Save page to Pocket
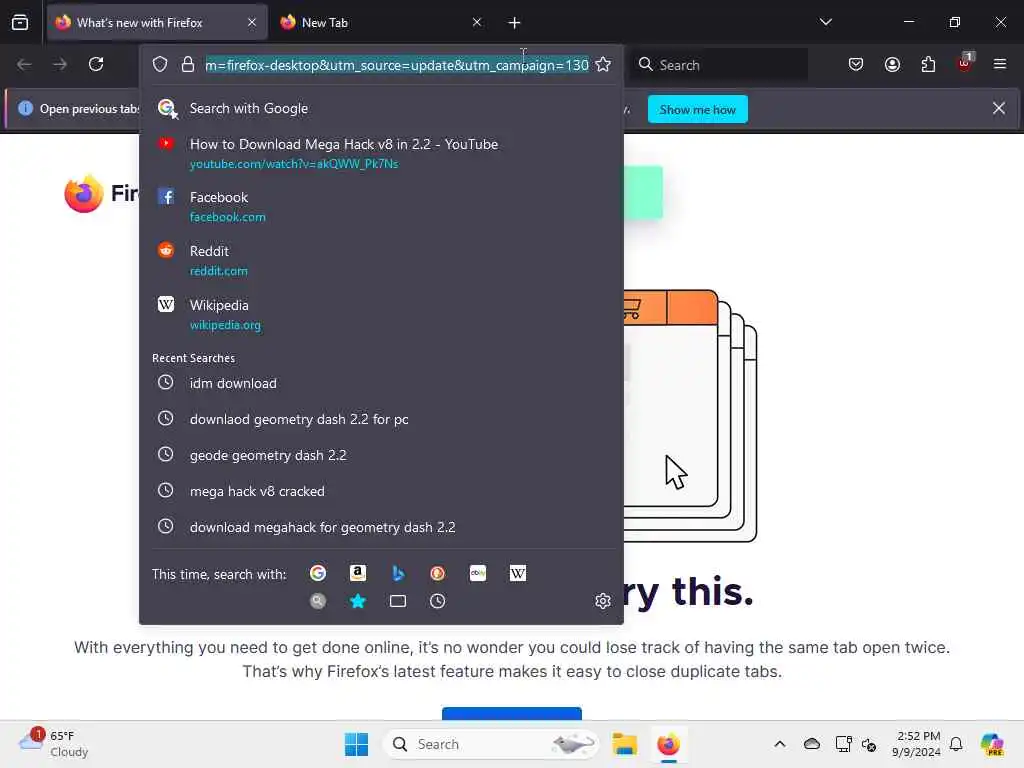The image size is (1024, 768). pos(856,64)
